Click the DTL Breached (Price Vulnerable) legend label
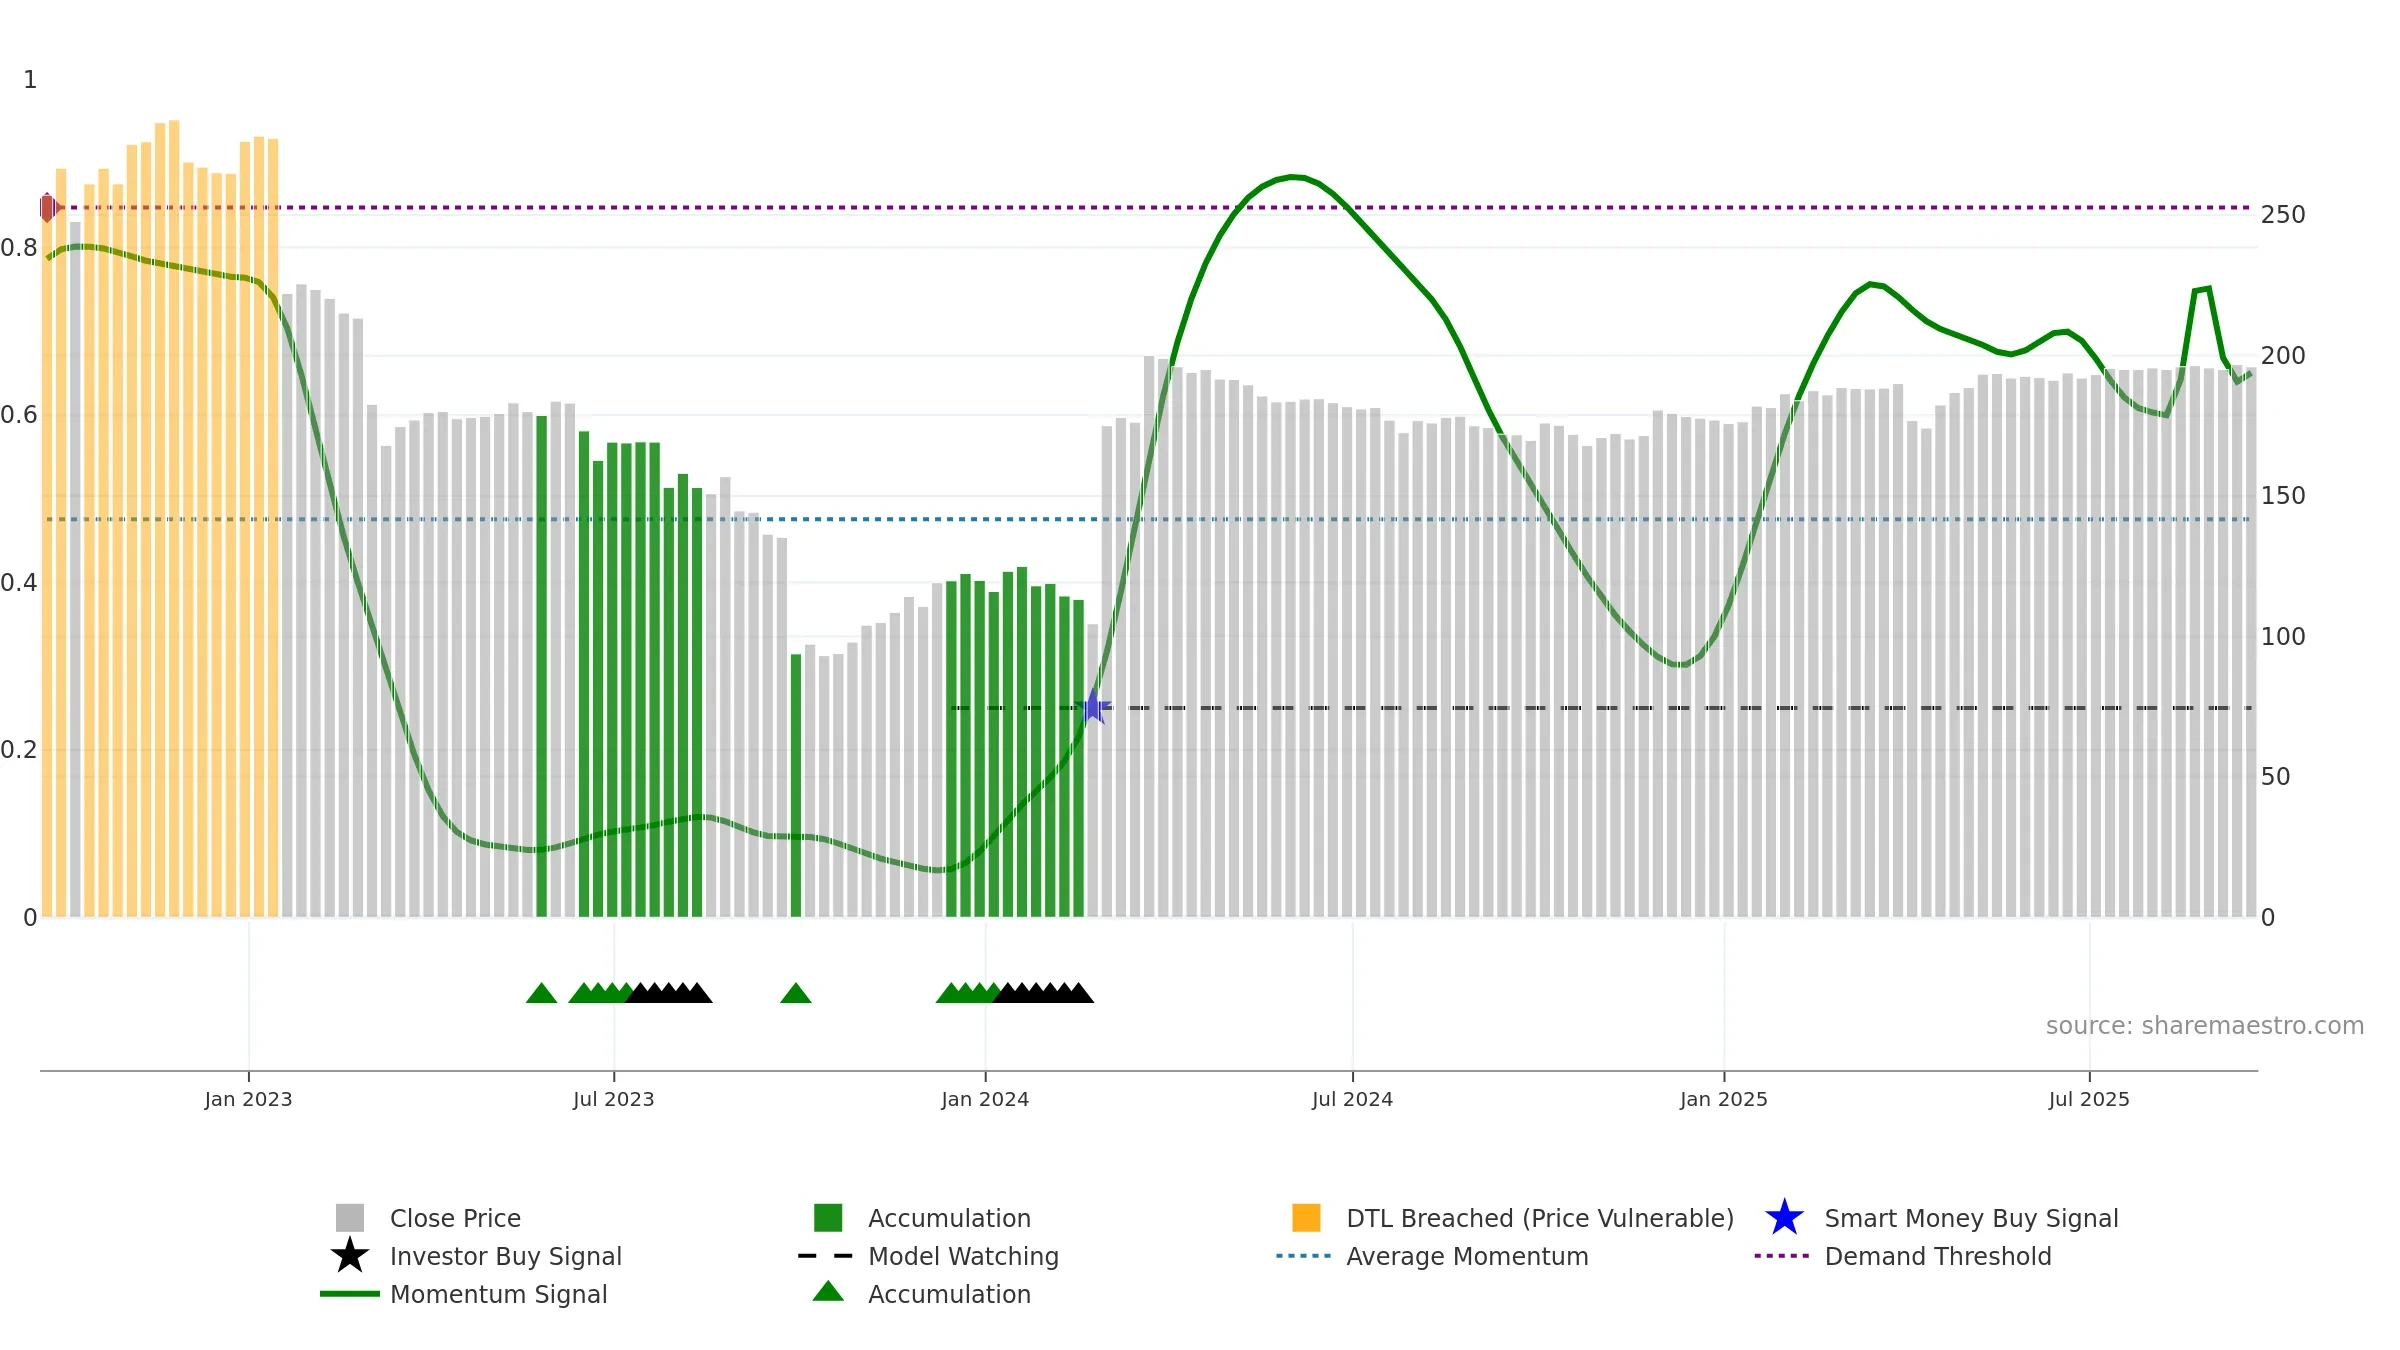Screen dimensions: 2400x1350 click(x=1539, y=1218)
